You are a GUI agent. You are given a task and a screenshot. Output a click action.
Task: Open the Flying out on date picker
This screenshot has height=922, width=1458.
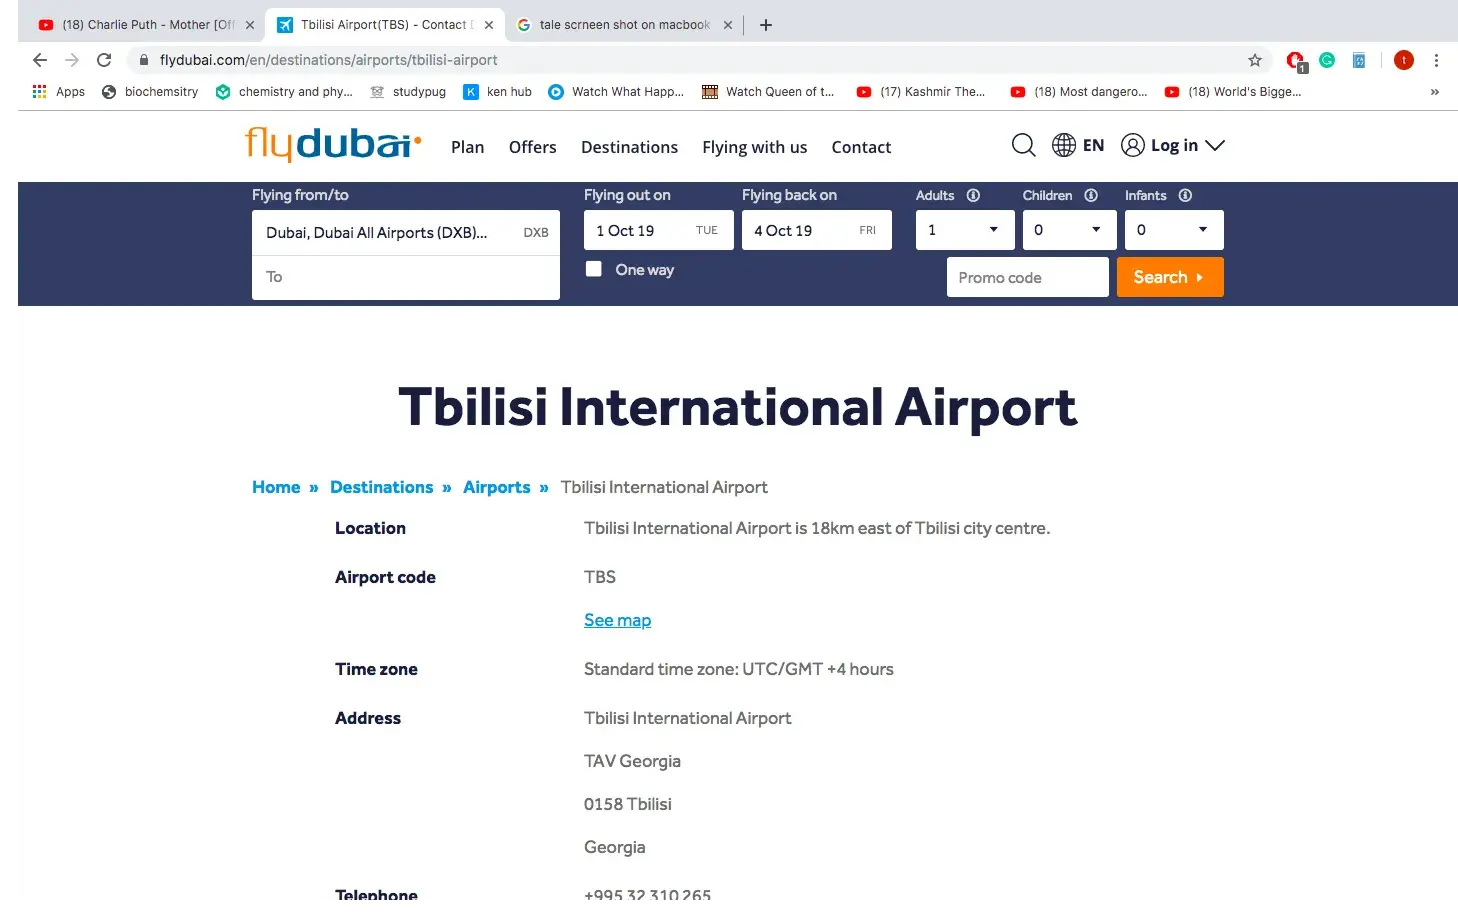659,230
